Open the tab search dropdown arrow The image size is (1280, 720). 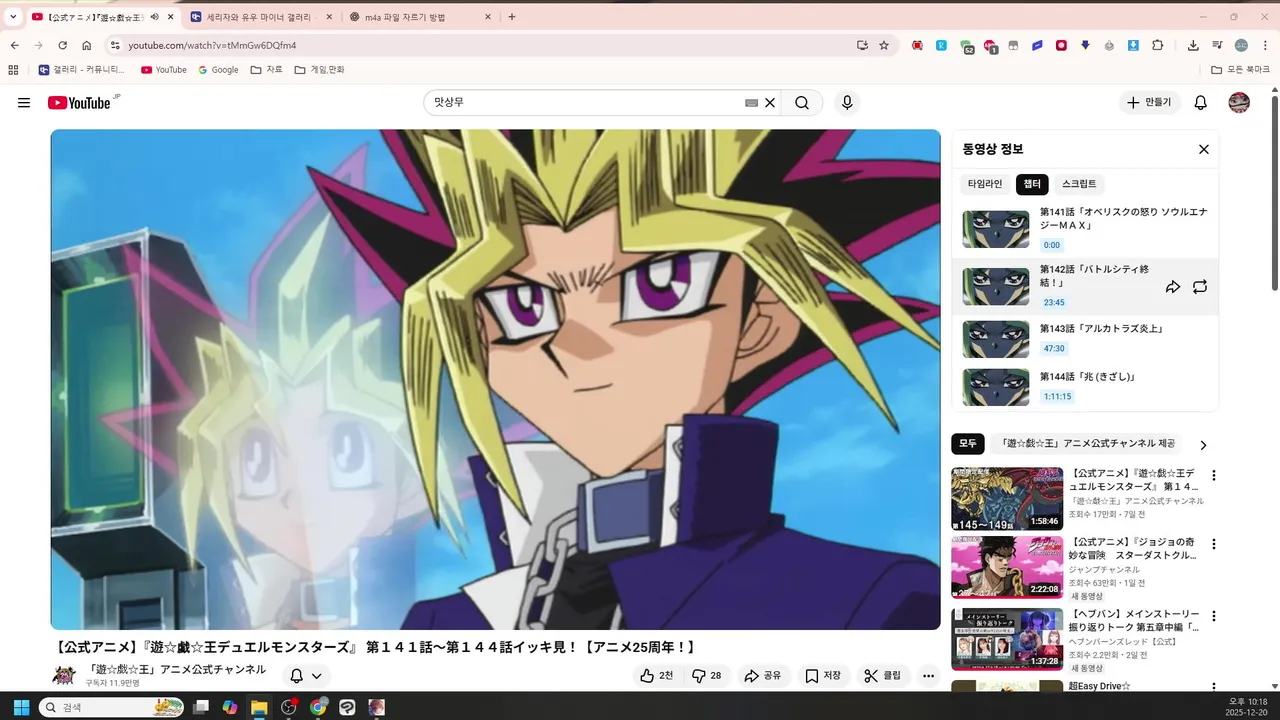(x=13, y=17)
